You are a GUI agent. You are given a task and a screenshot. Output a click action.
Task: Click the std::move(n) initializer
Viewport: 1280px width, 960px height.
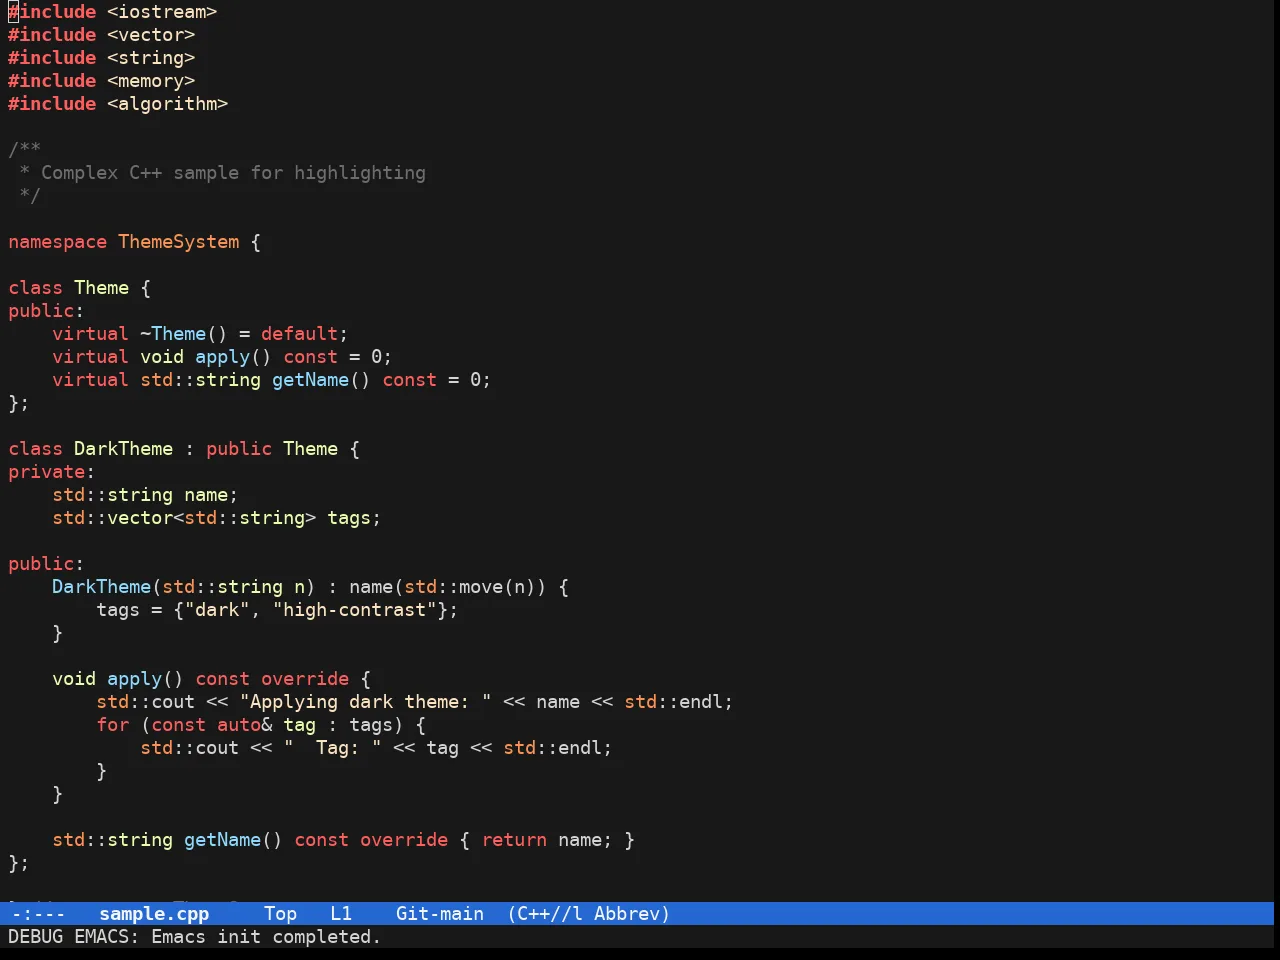click(x=470, y=587)
